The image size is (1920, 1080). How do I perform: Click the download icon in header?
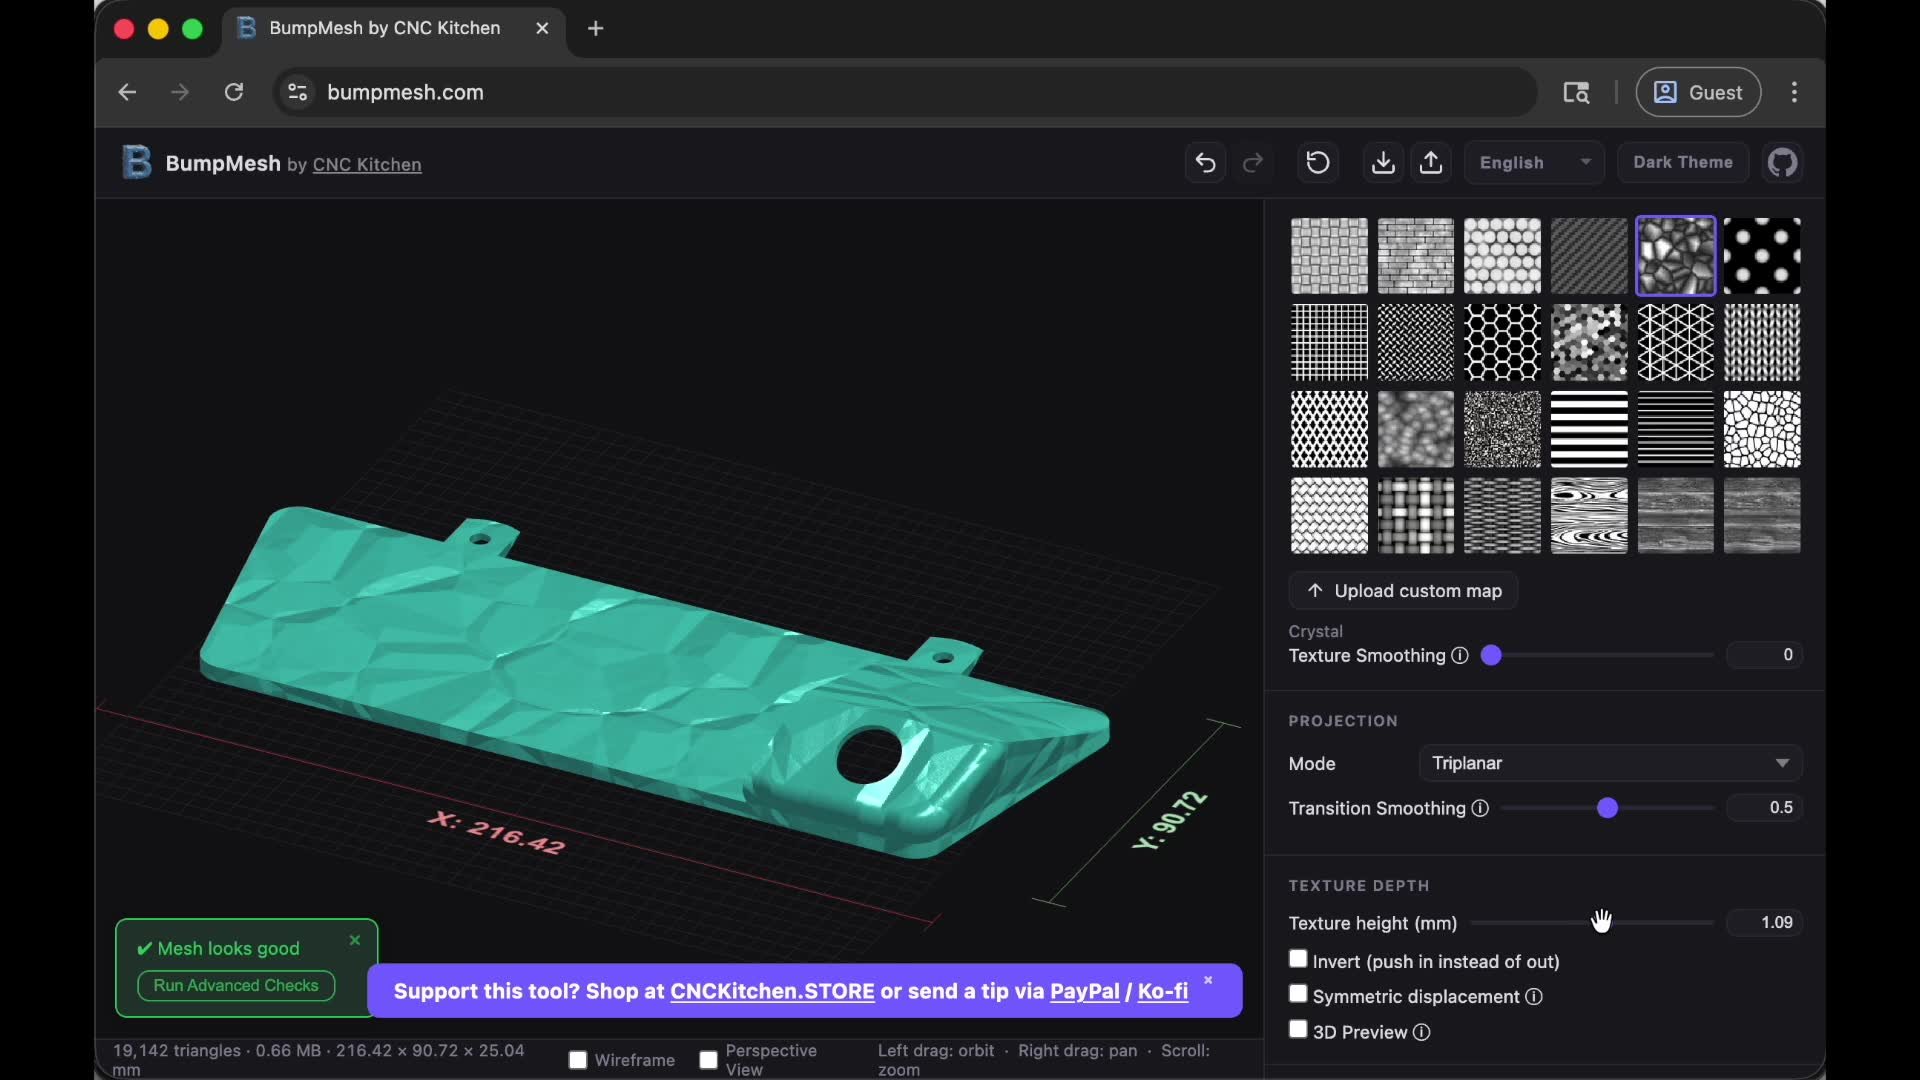tap(1383, 163)
